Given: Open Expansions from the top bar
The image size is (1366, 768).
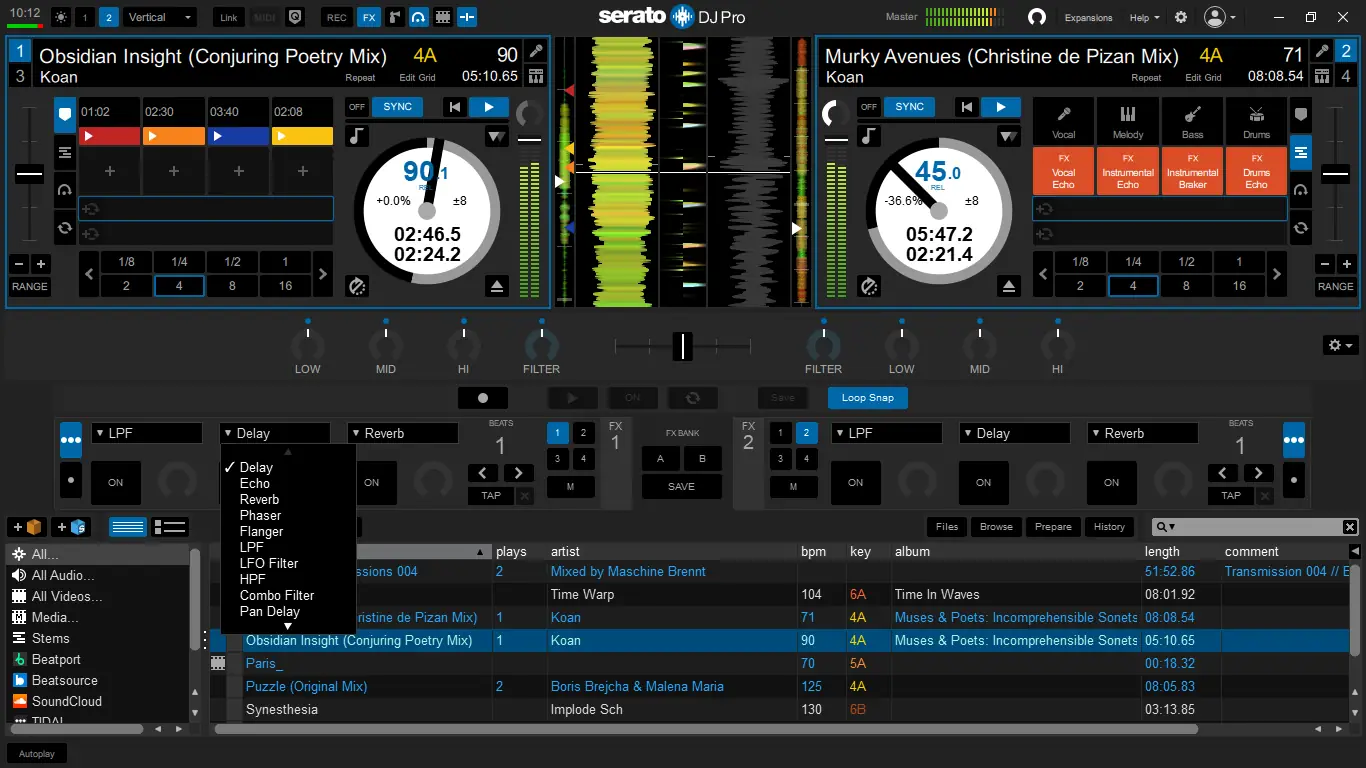Looking at the screenshot, I should [1088, 17].
